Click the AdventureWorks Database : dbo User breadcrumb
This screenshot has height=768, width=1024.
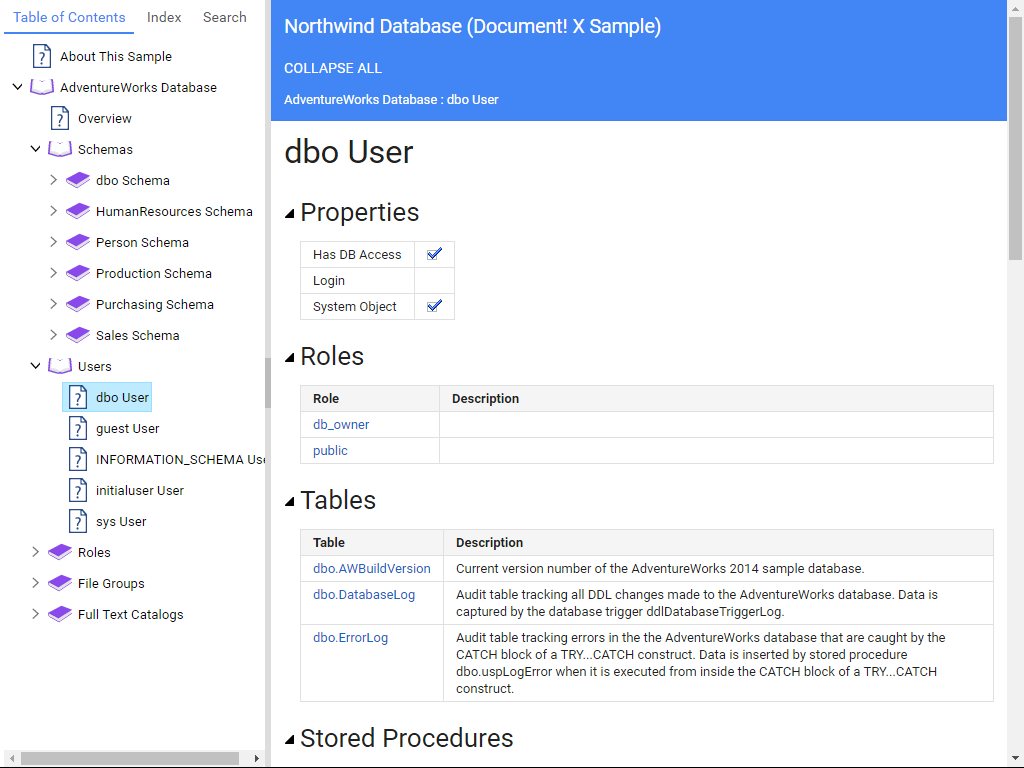coord(391,99)
